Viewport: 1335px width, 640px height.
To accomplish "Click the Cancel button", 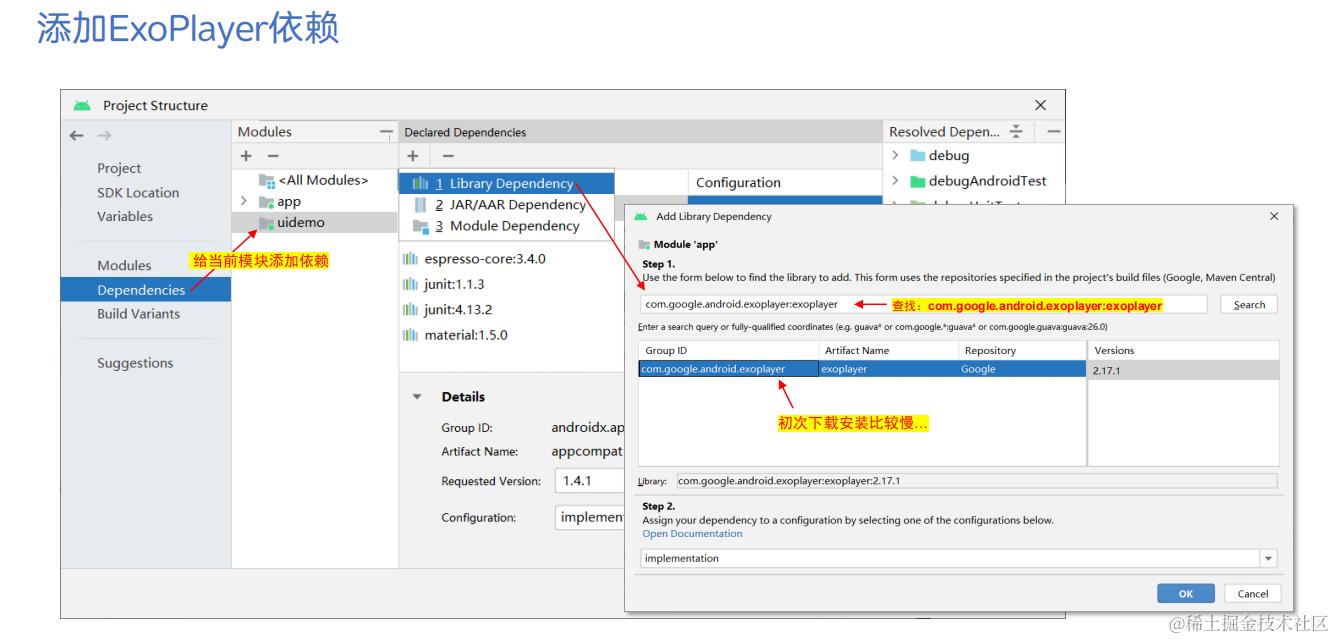I will point(1252,593).
